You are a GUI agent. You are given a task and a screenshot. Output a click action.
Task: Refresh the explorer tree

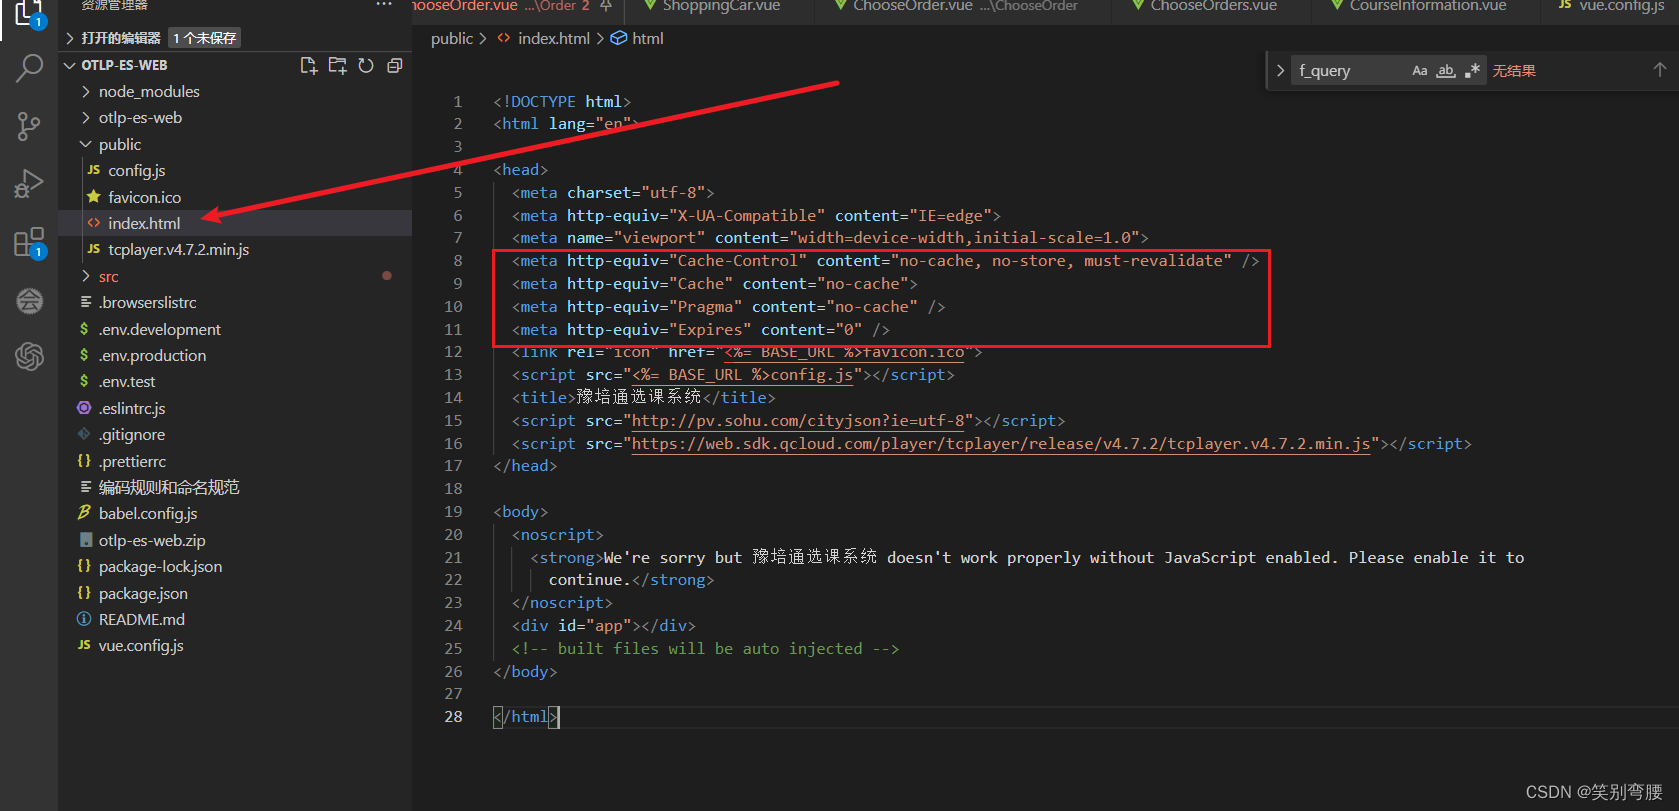click(366, 65)
